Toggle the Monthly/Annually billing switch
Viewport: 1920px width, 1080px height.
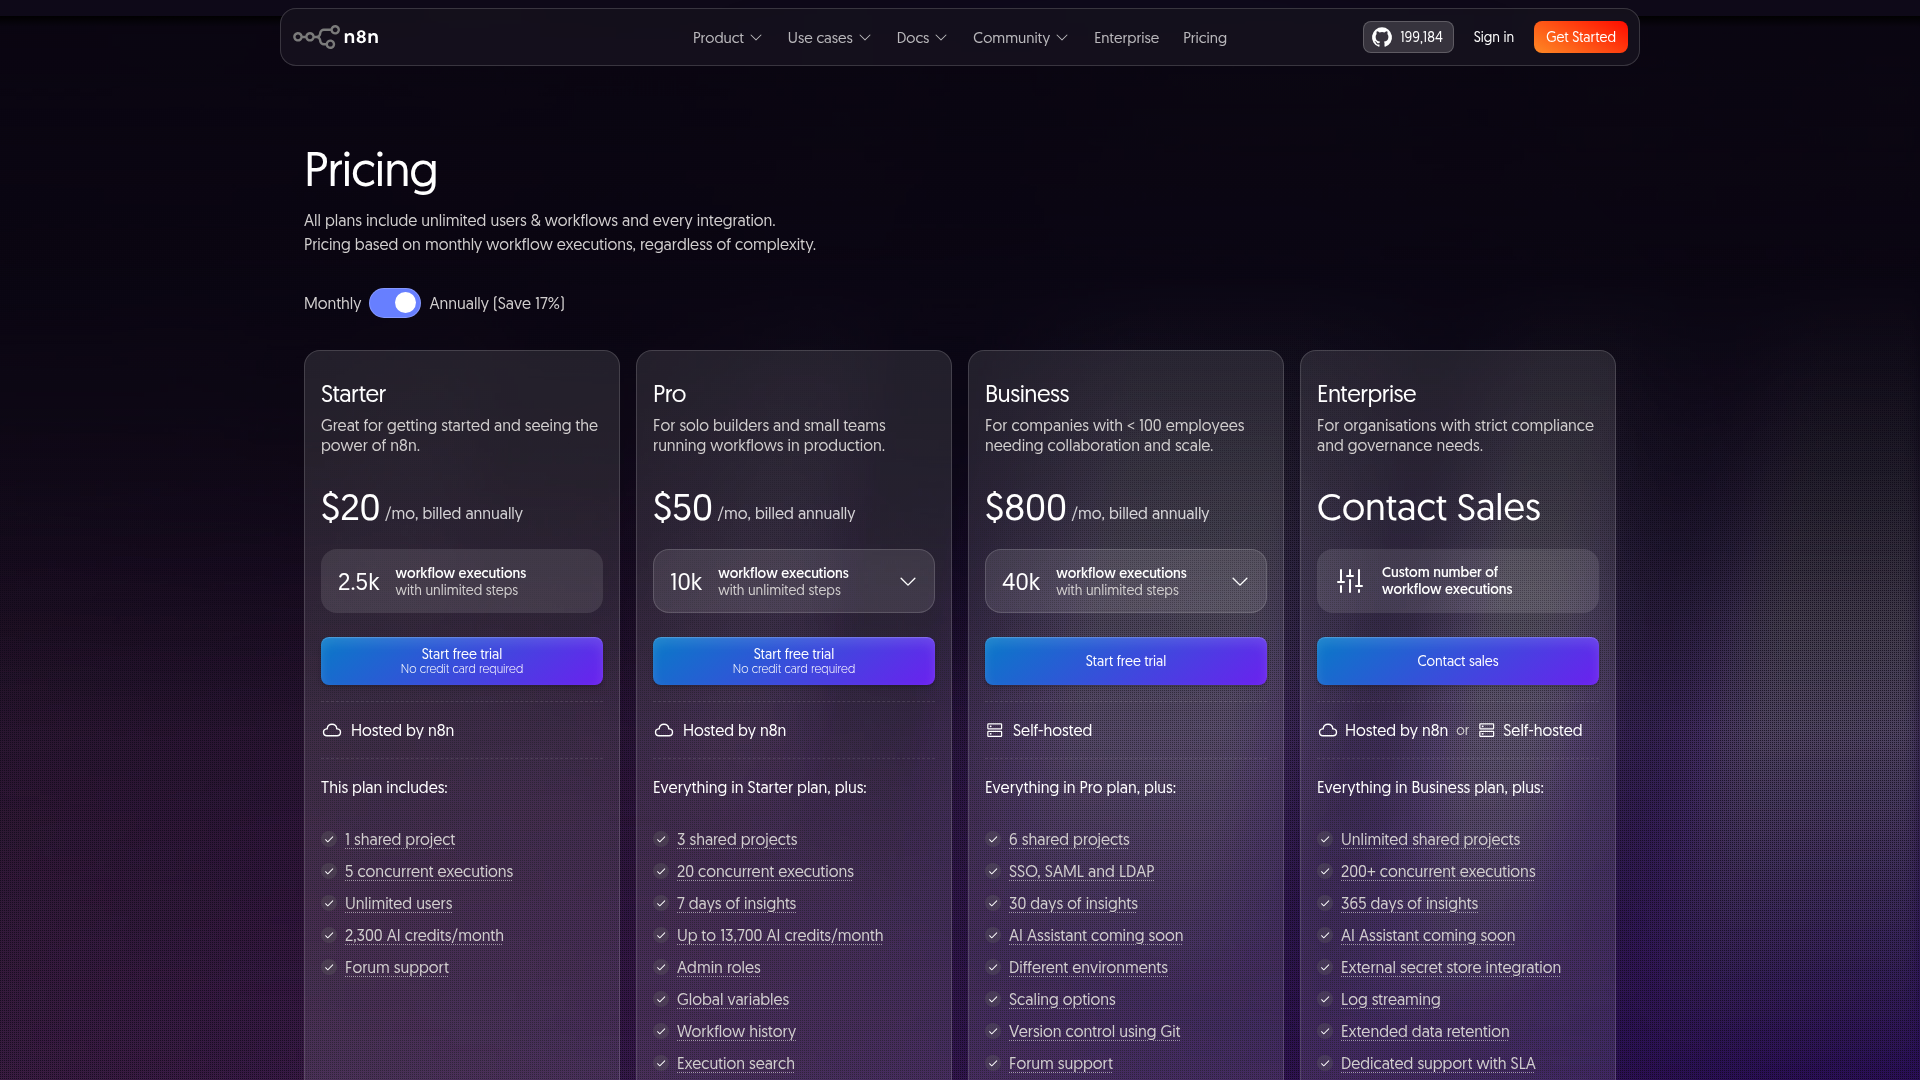(x=395, y=303)
